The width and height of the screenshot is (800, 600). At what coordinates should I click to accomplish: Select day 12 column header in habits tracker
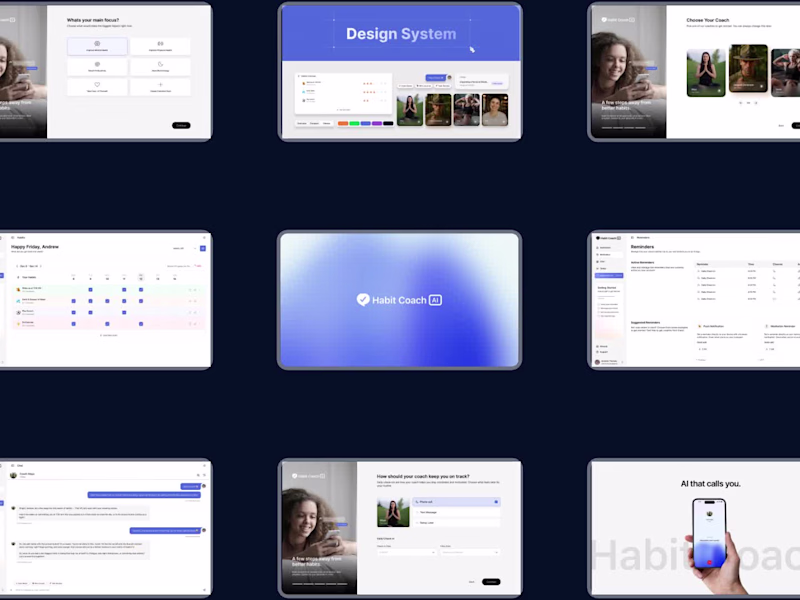(x=141, y=277)
